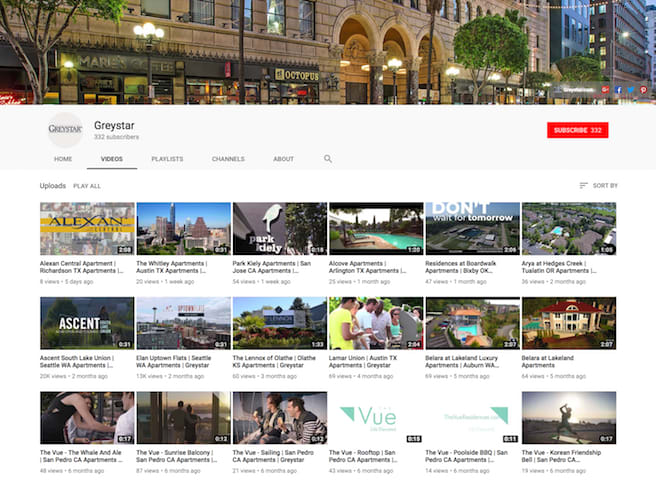Open the Residences at Boardwalk thumbnail
This screenshot has height=480, width=656.
pos(473,228)
